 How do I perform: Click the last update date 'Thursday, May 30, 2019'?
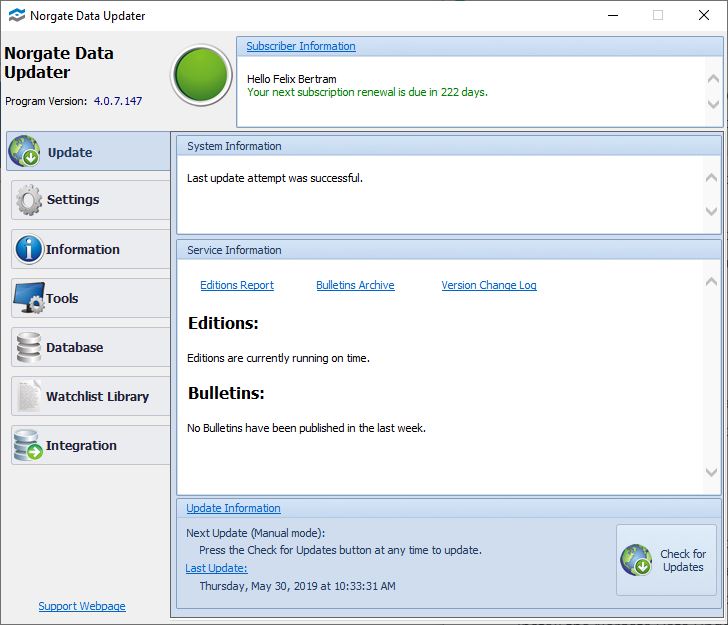point(298,586)
